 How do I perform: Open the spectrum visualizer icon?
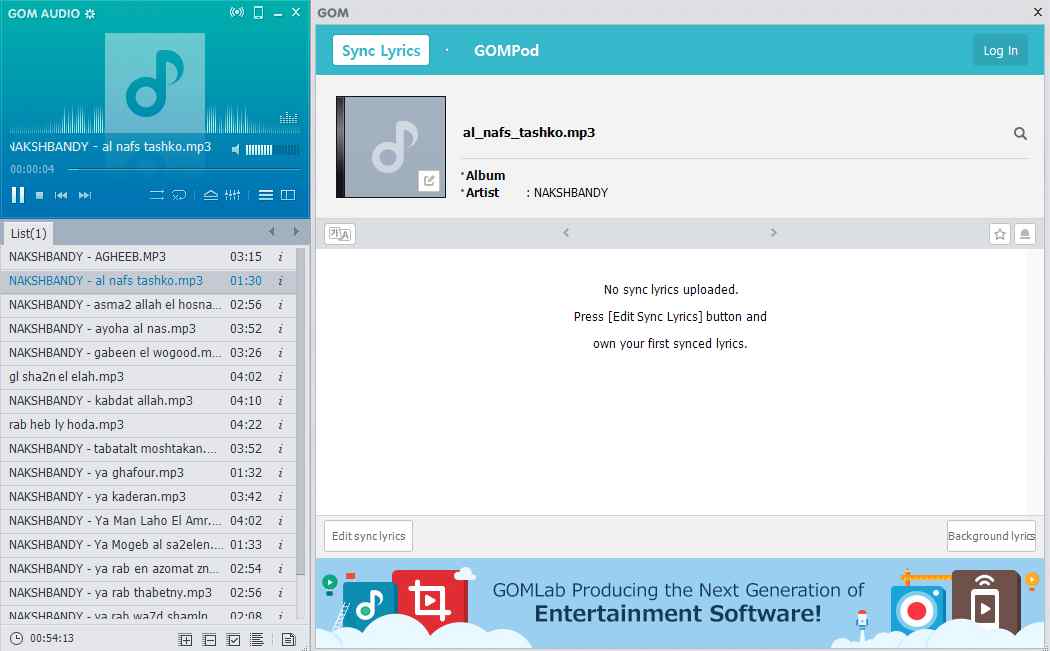point(289,118)
